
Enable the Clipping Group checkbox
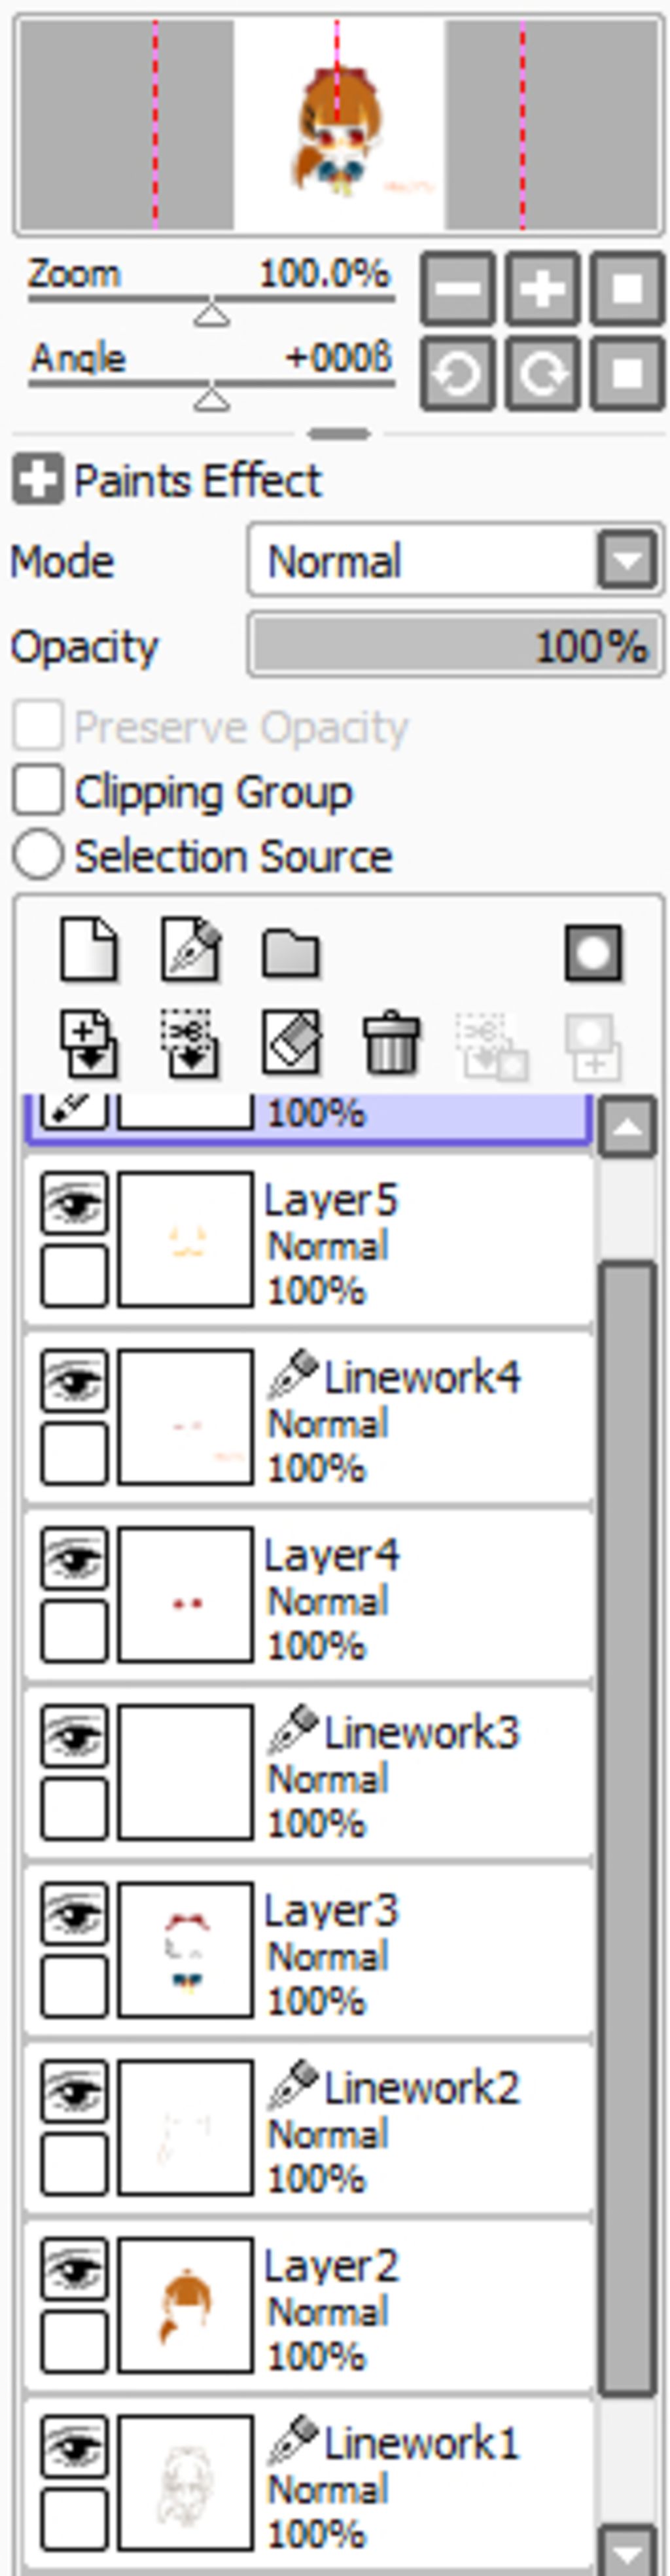tap(38, 791)
